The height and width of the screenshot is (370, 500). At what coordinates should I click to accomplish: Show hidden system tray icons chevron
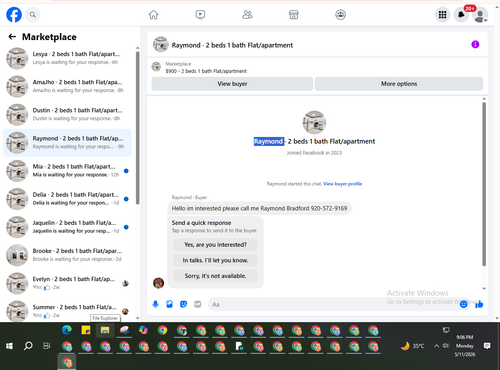pos(436,346)
